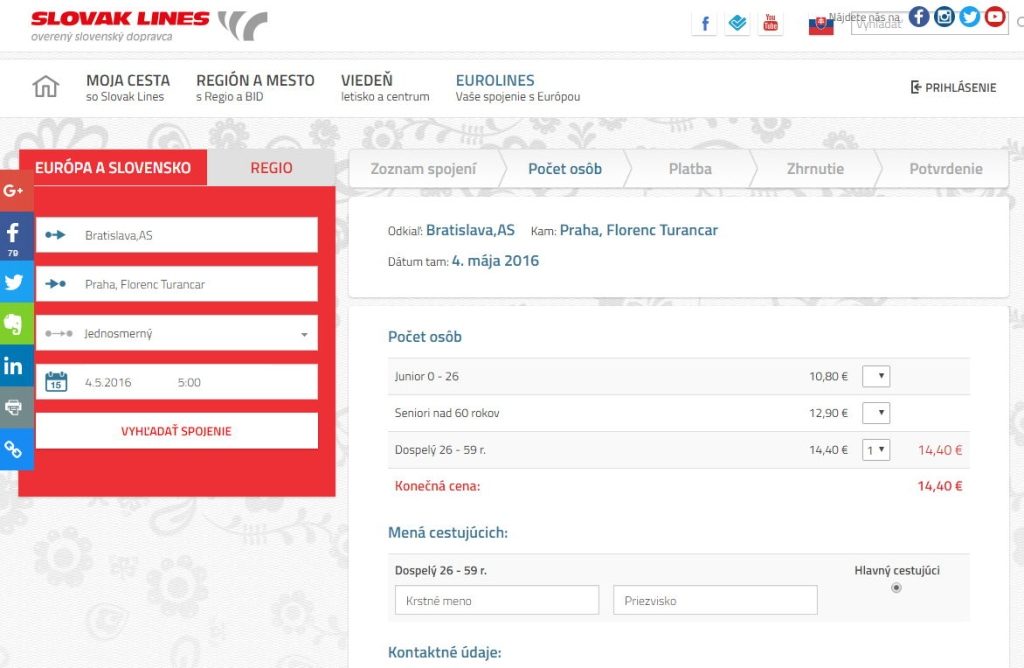Go to the Zoznam spojení step
The height and width of the screenshot is (668, 1024).
coord(423,169)
